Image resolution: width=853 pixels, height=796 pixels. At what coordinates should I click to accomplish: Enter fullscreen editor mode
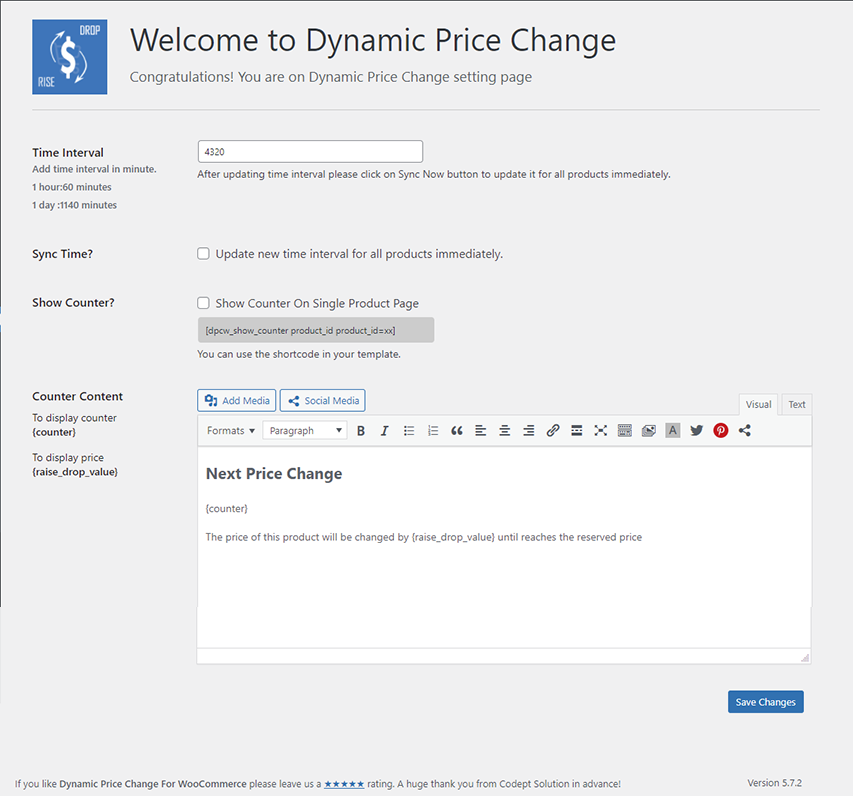click(x=601, y=431)
